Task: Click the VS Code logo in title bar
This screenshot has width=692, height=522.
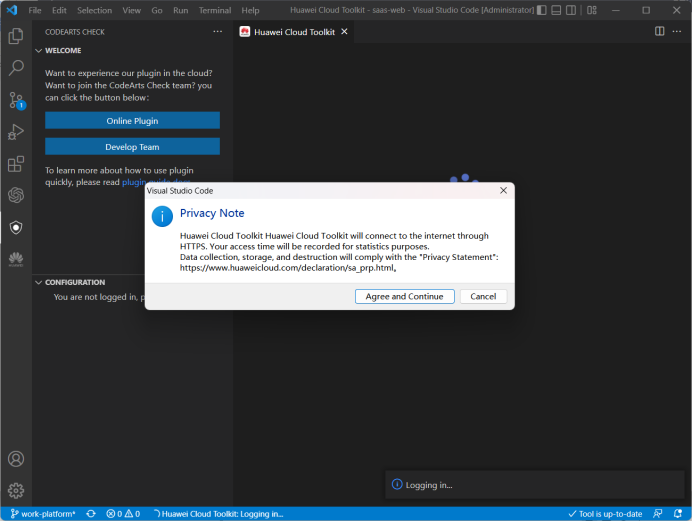Action: [12, 10]
